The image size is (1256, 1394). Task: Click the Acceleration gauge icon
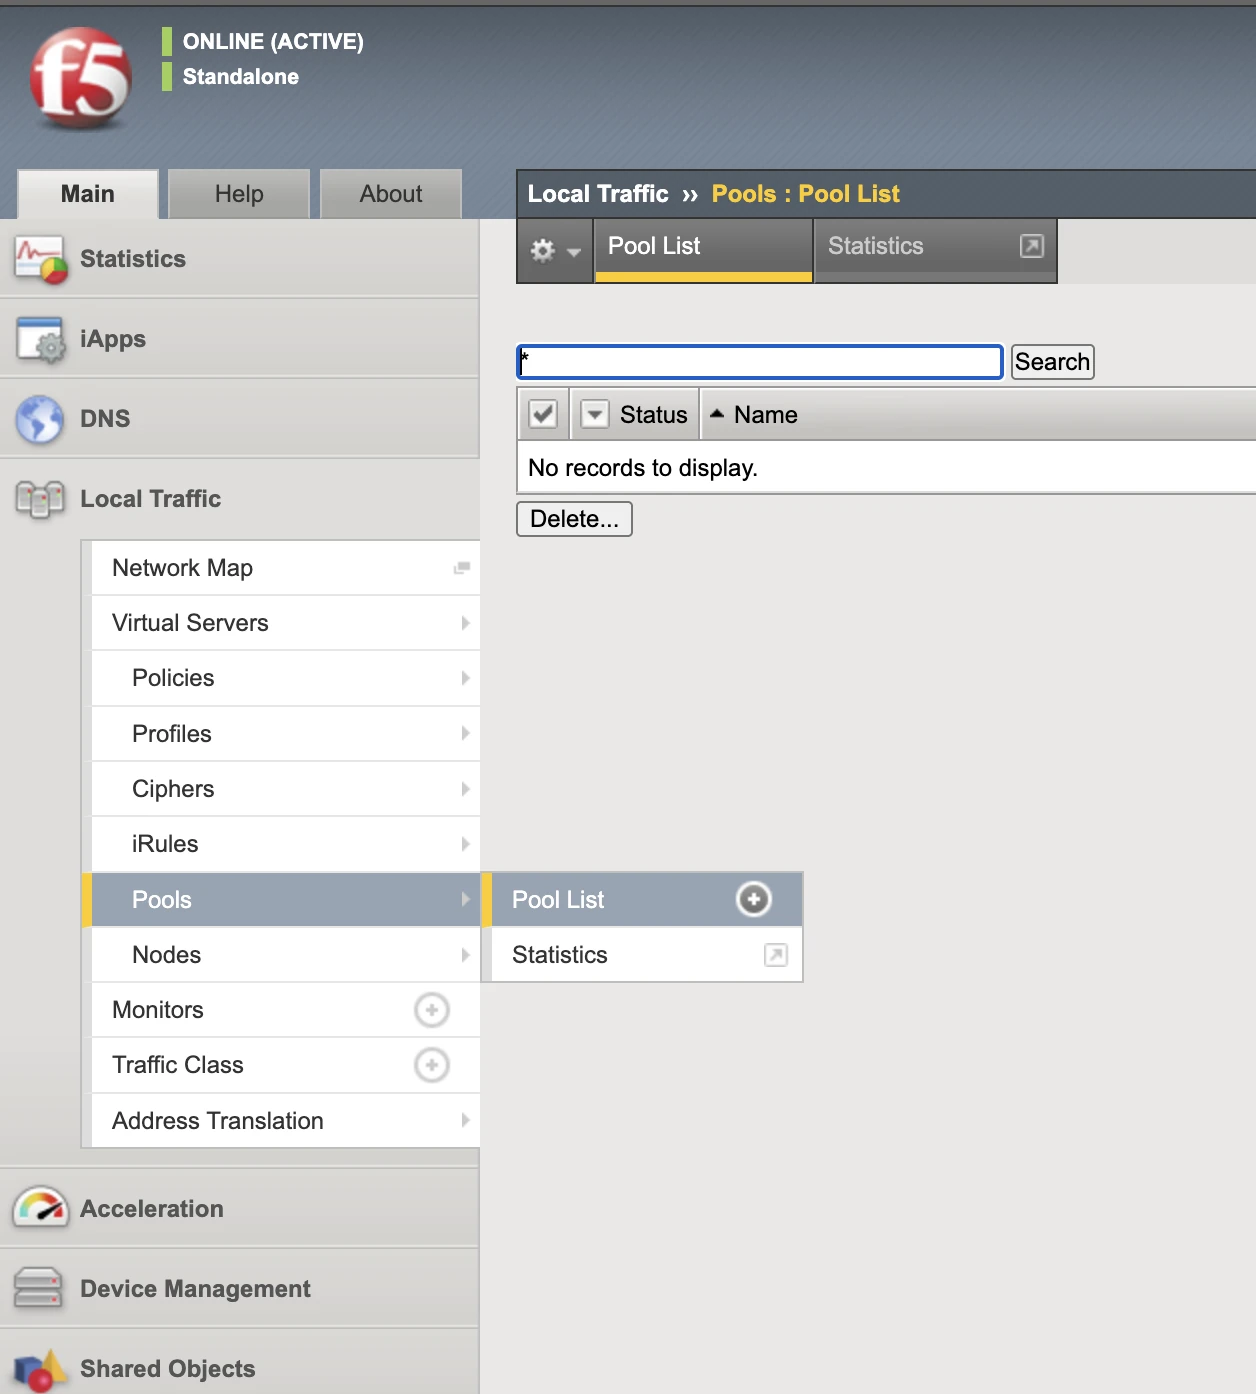point(40,1208)
